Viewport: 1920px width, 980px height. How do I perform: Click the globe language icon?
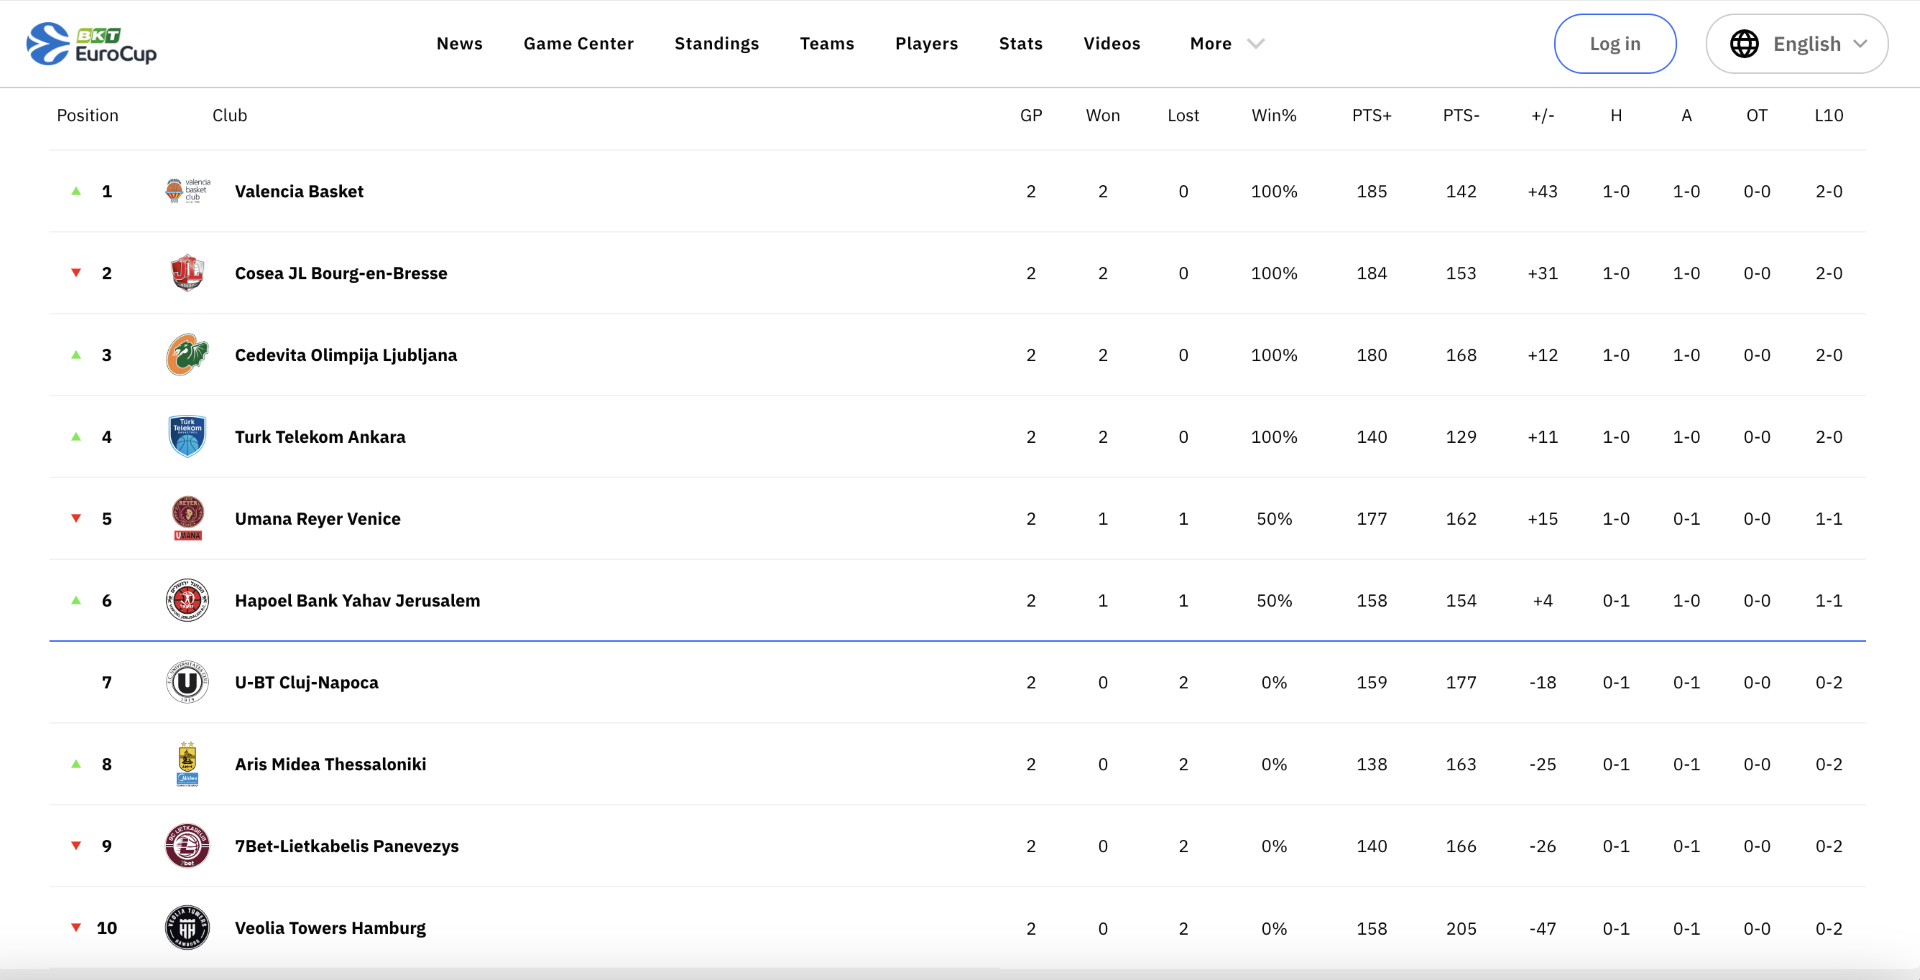pyautogui.click(x=1744, y=44)
